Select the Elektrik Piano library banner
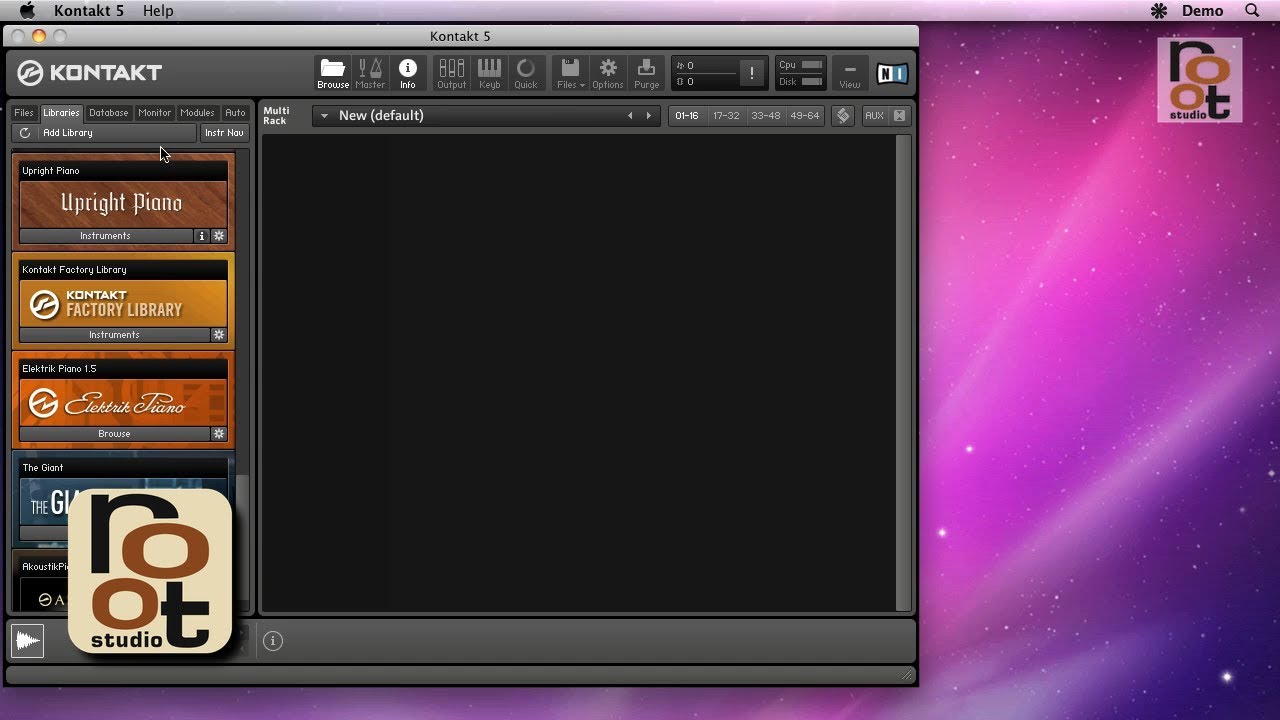 point(123,402)
